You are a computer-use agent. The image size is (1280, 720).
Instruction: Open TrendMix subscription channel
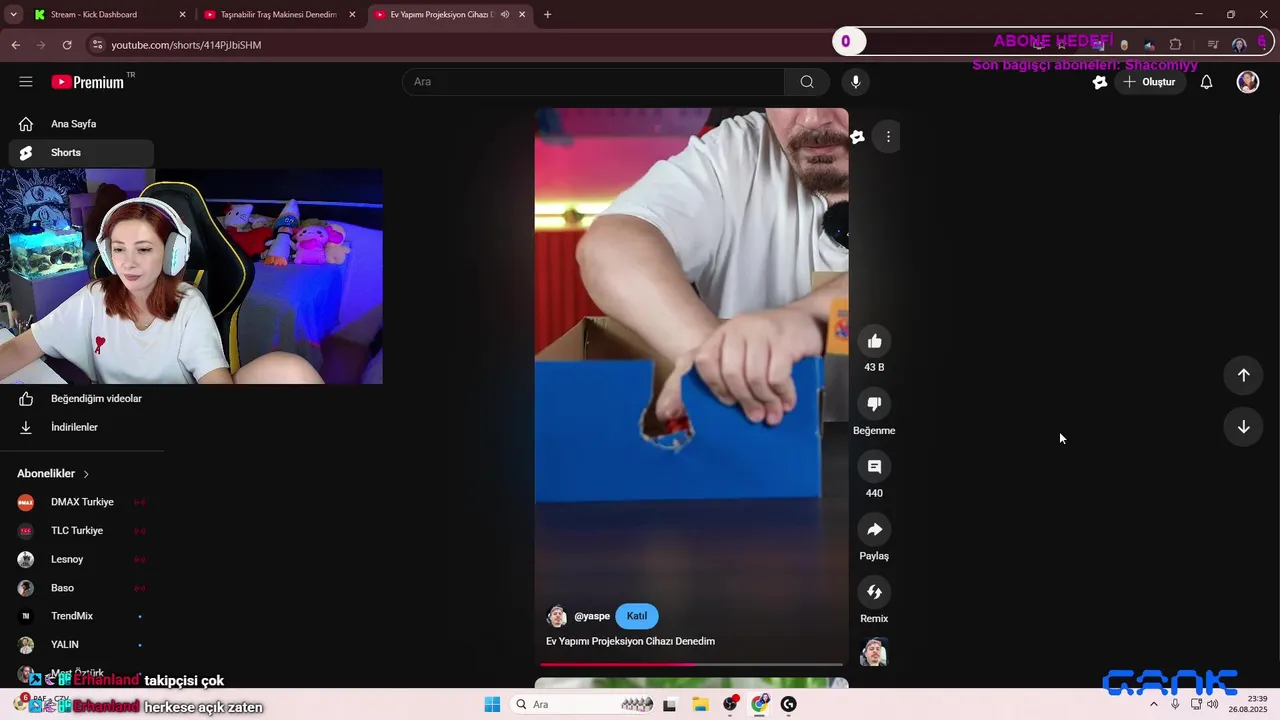[81, 616]
